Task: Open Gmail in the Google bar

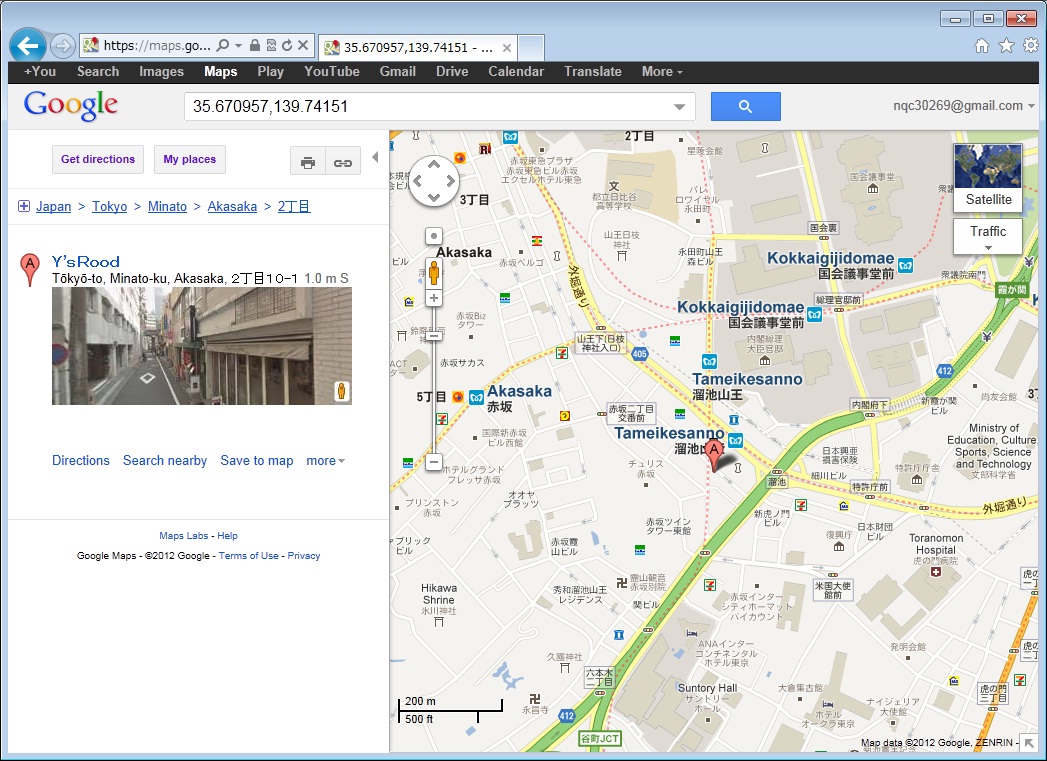Action: click(x=398, y=71)
